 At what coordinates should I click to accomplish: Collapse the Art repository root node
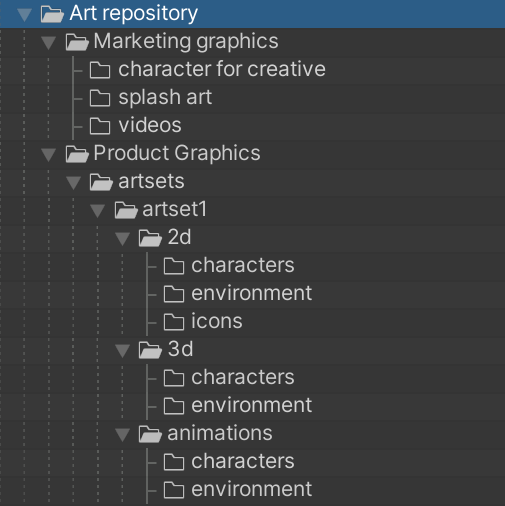coord(25,15)
